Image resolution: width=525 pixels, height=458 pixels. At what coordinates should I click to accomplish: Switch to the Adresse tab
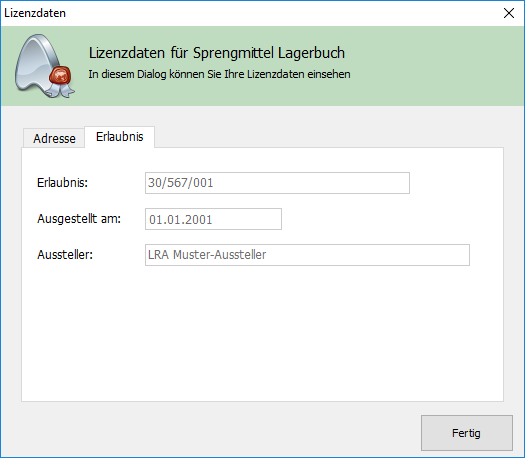click(x=54, y=138)
